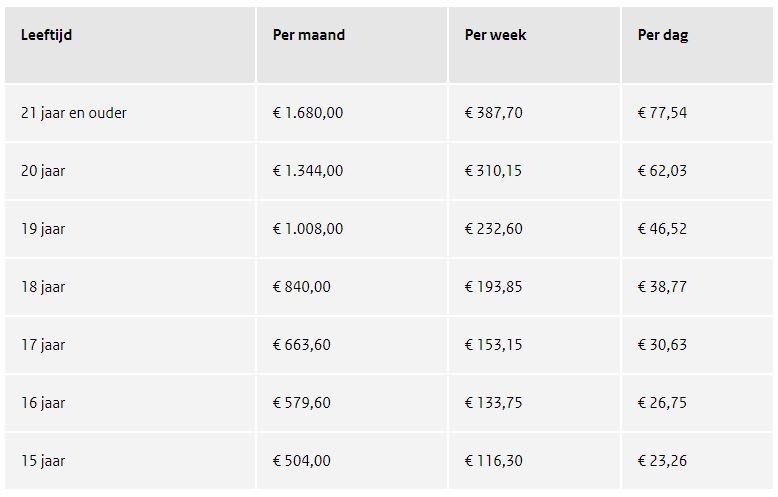Select the € 23,26 daily amount
Viewport: 778px width, 497px height.
[662, 461]
